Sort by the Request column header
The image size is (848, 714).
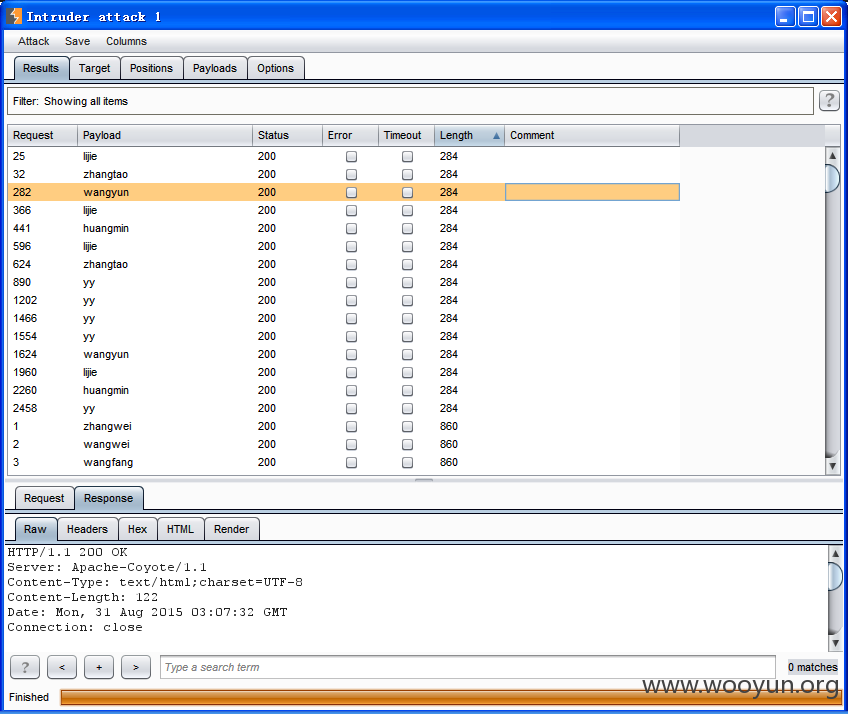[42, 135]
